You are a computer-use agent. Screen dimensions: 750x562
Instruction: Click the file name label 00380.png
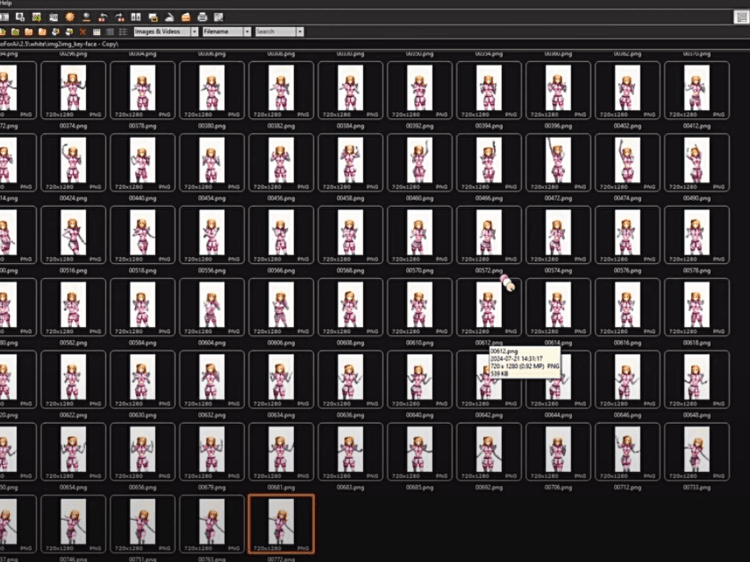pos(212,126)
